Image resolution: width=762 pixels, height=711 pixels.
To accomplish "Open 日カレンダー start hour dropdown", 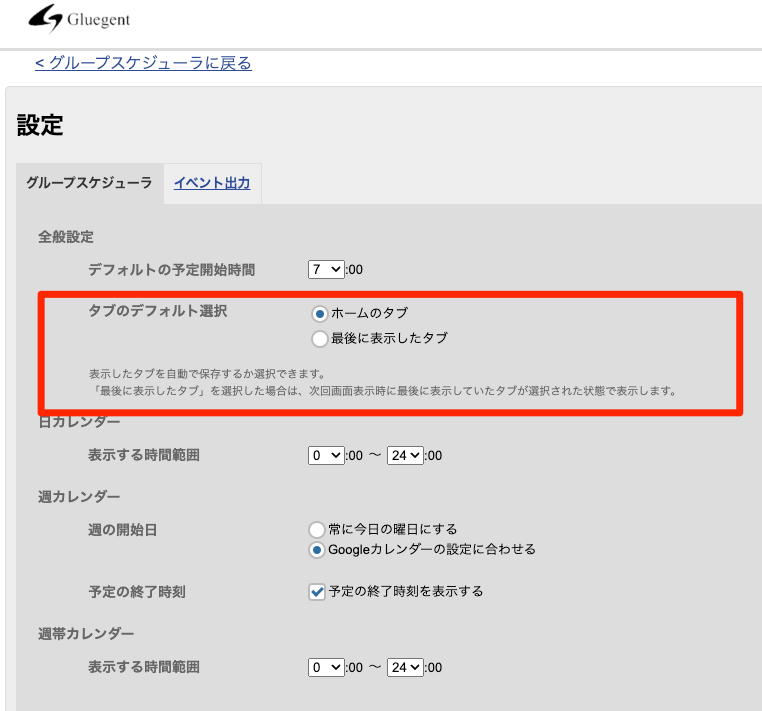I will 326,455.
